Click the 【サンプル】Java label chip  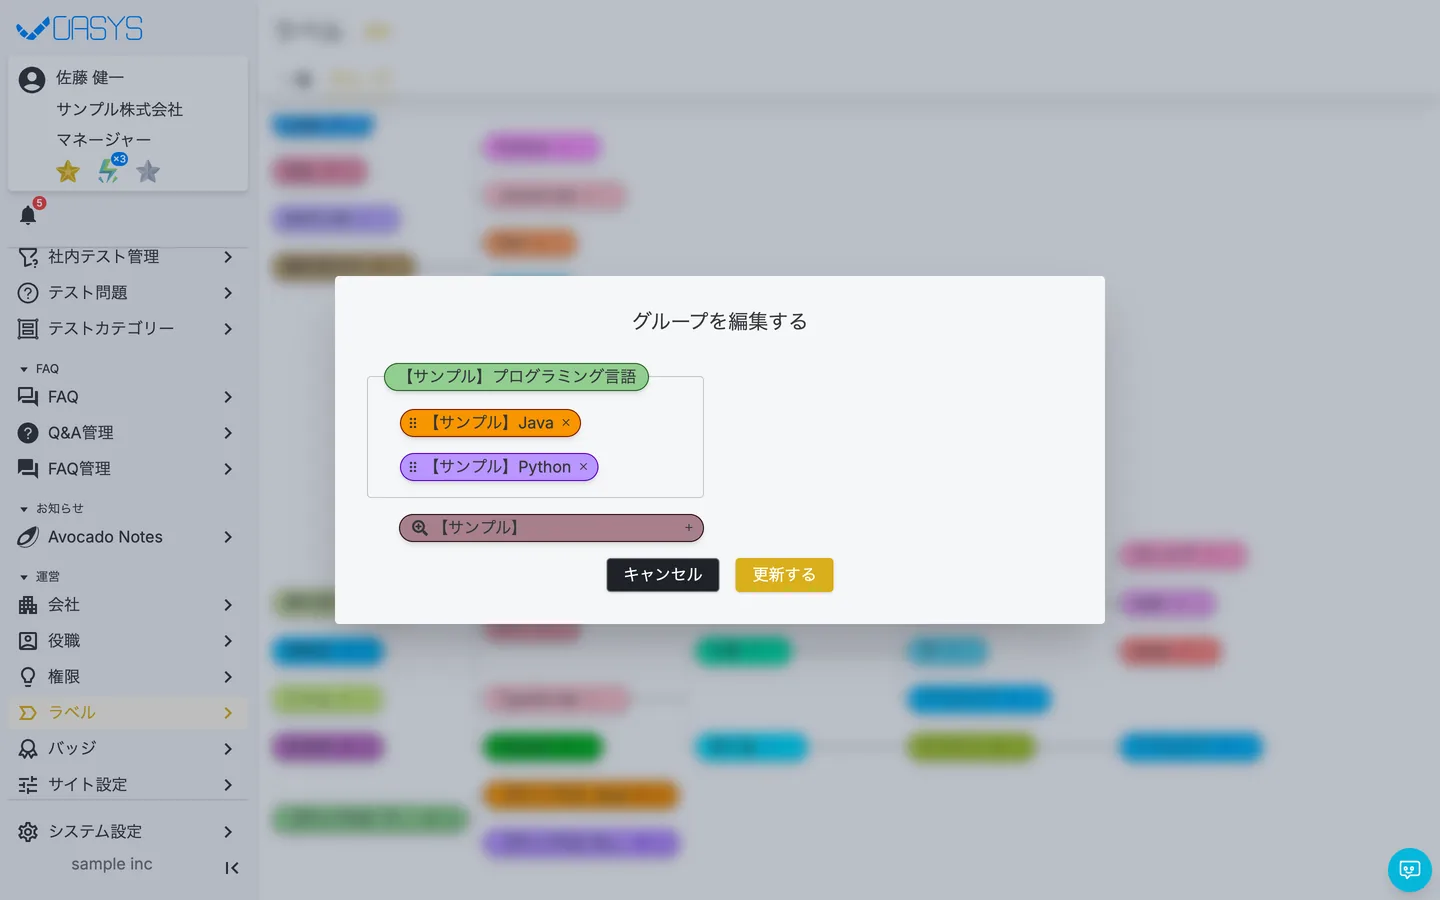(x=490, y=423)
